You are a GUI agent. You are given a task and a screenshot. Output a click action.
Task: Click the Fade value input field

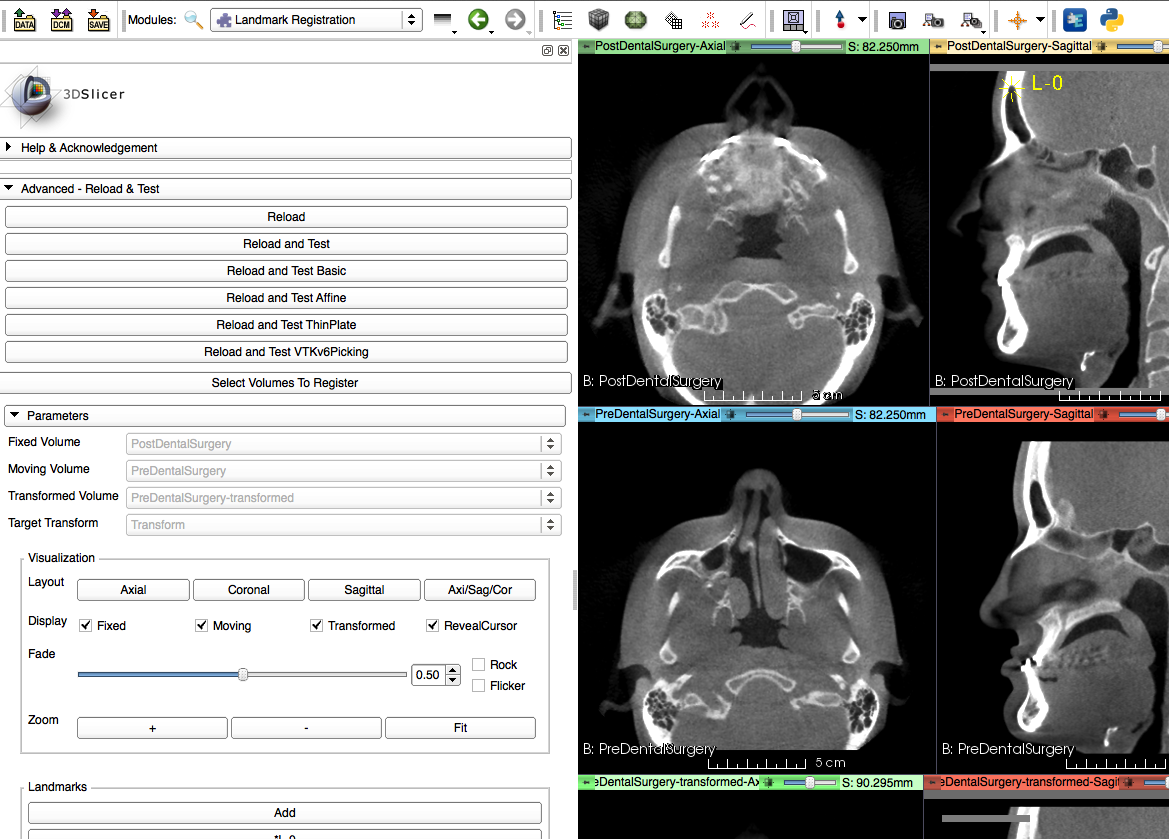(429, 675)
